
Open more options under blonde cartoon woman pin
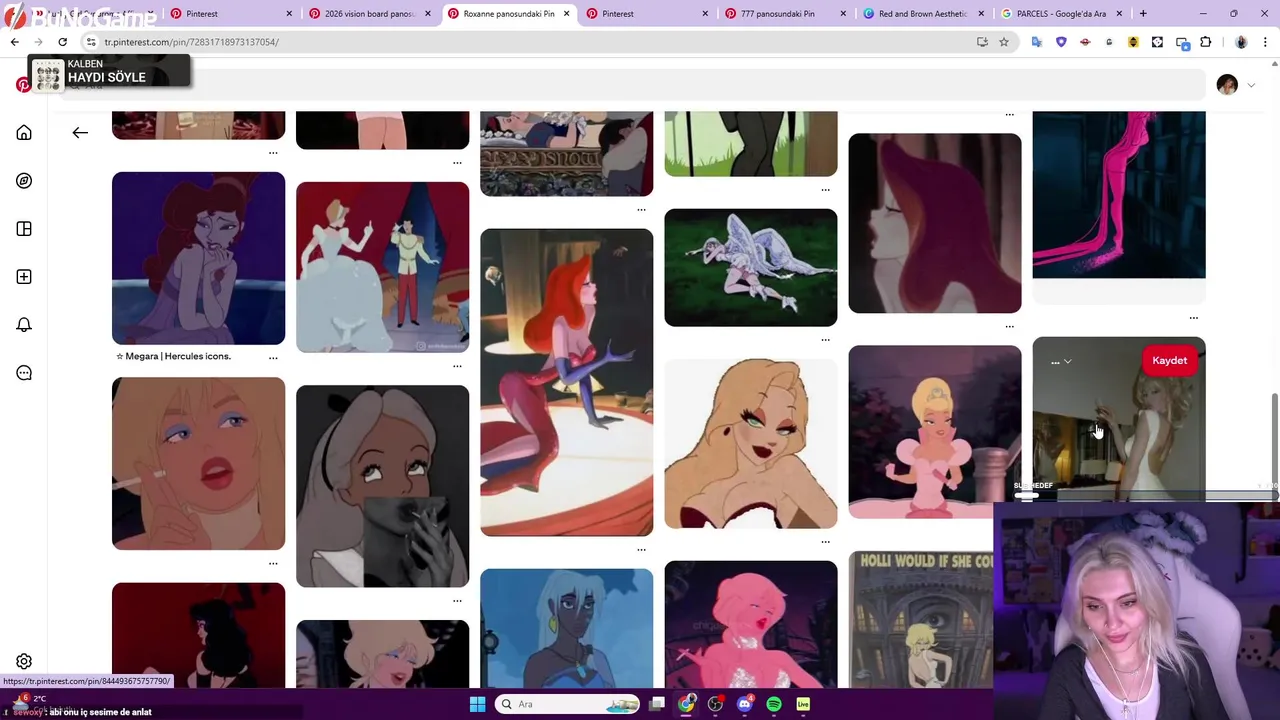[x=825, y=541]
